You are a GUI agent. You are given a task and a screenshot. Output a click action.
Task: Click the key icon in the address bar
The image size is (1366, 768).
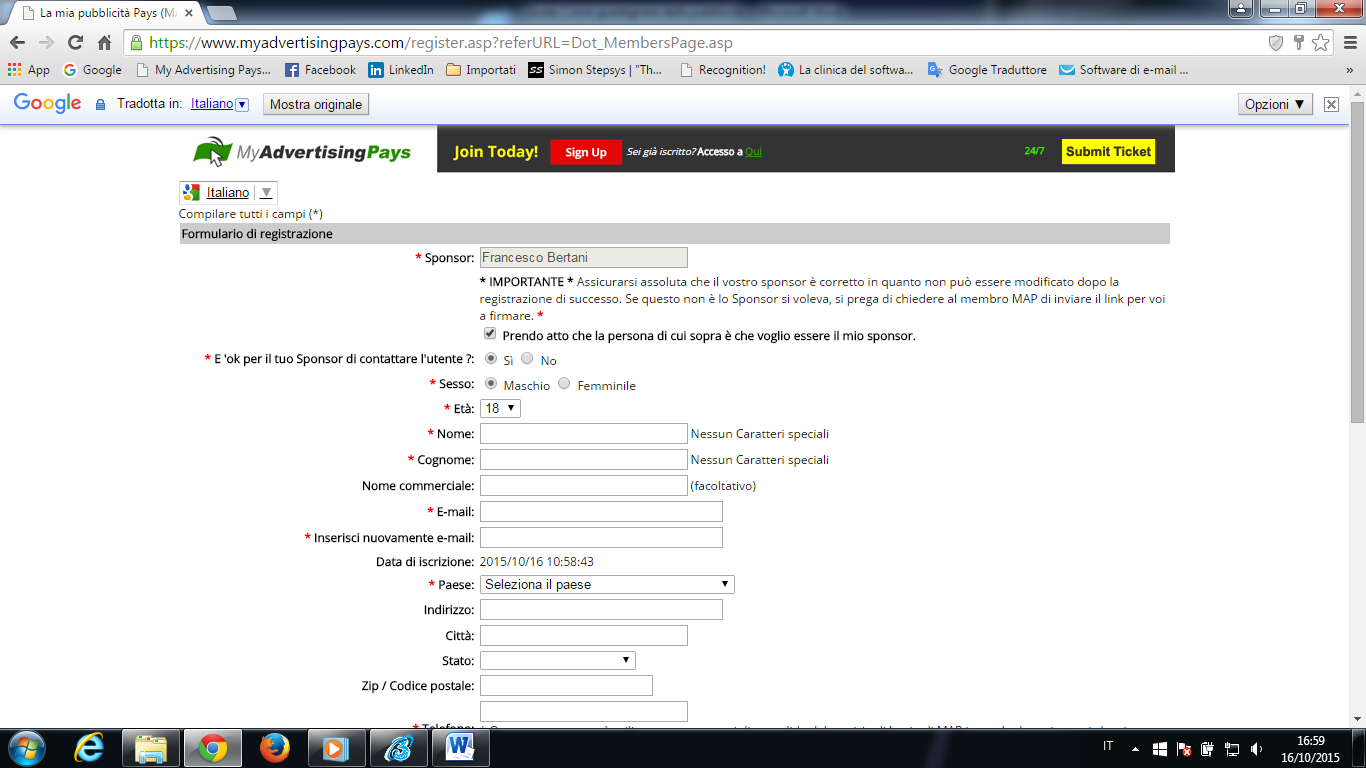pyautogui.click(x=1299, y=43)
